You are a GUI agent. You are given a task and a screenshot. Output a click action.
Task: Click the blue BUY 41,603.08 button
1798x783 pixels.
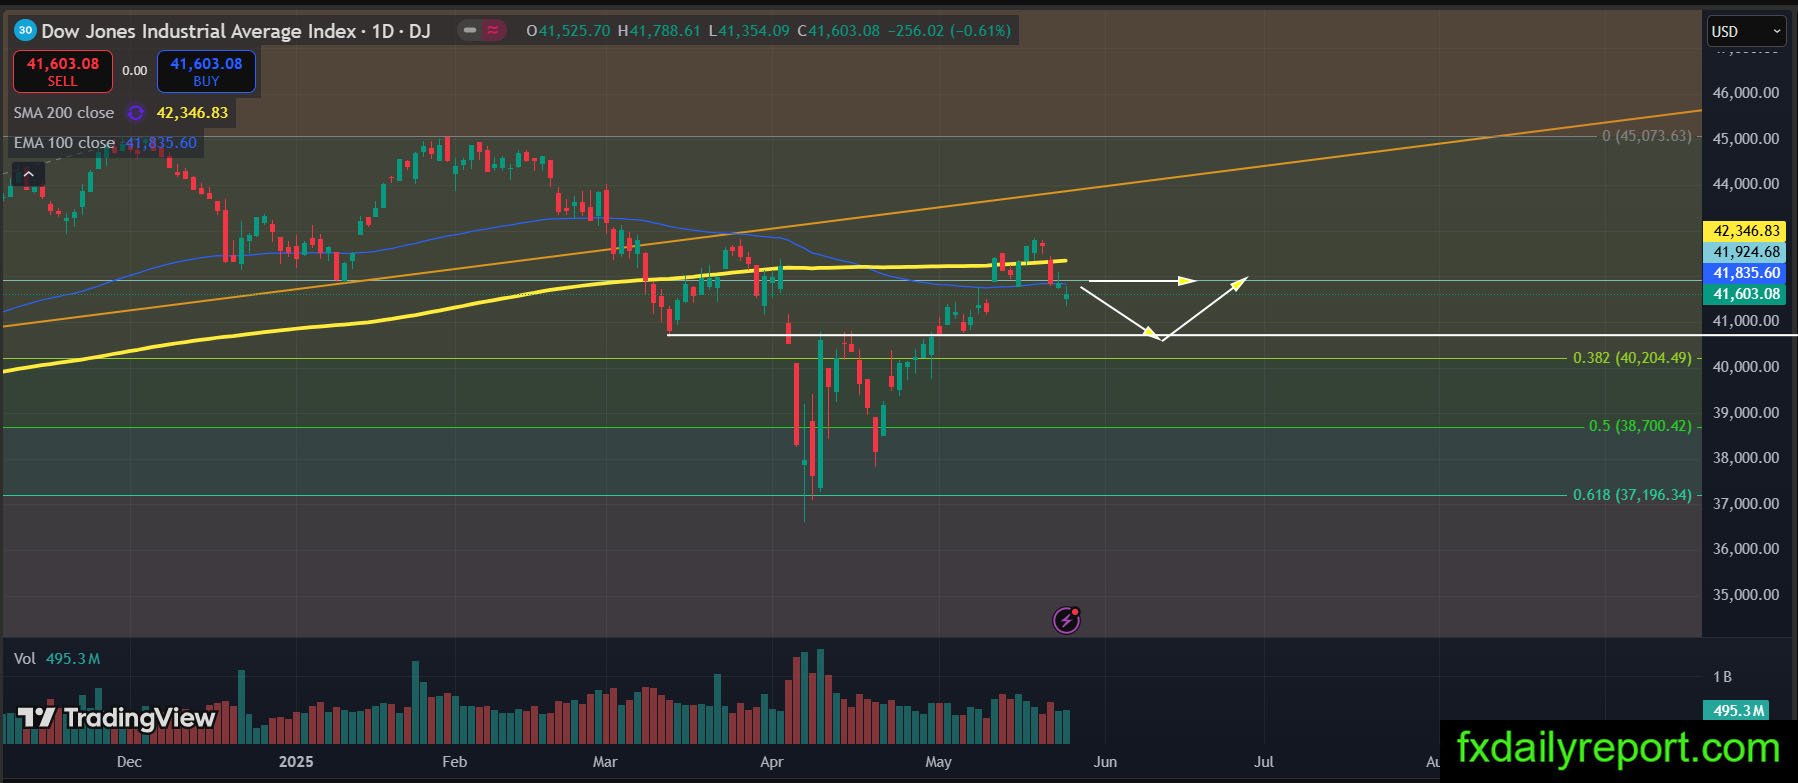click(x=206, y=71)
